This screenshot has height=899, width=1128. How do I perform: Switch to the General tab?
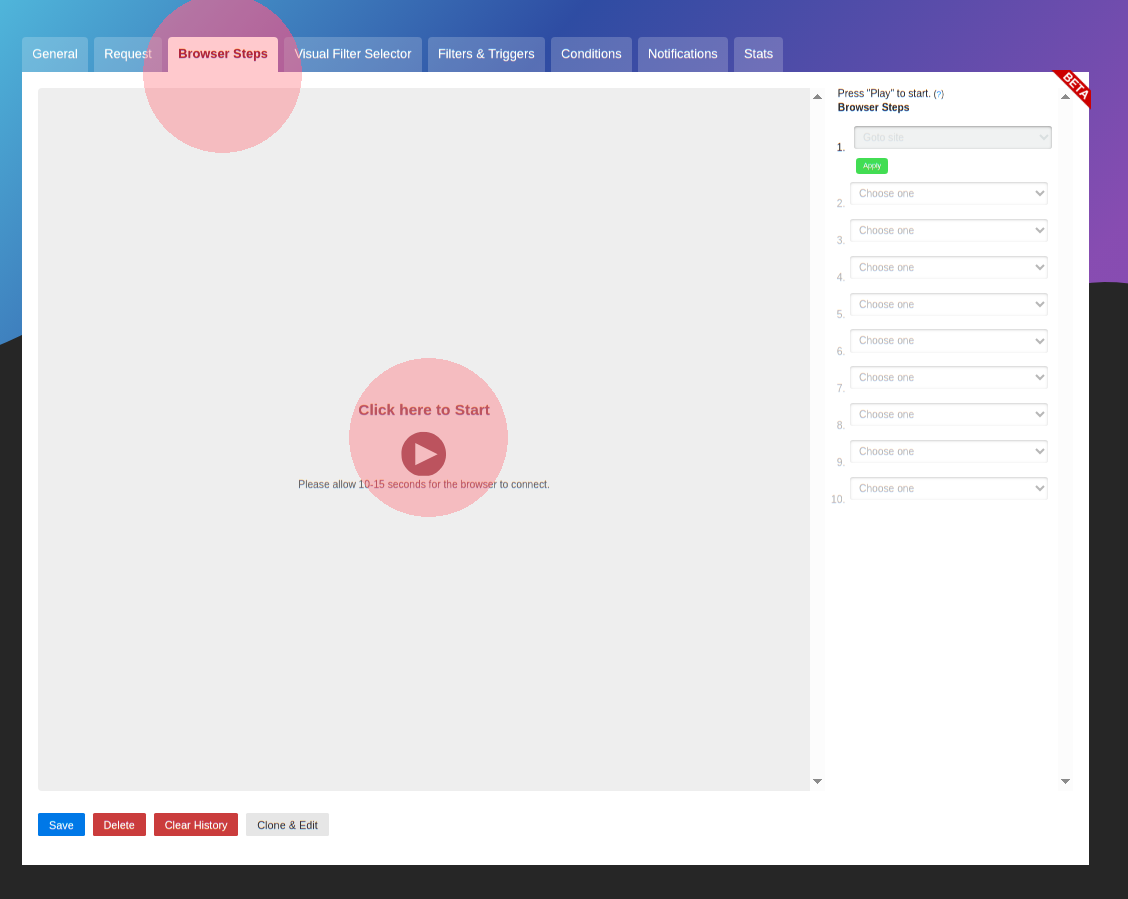55,54
